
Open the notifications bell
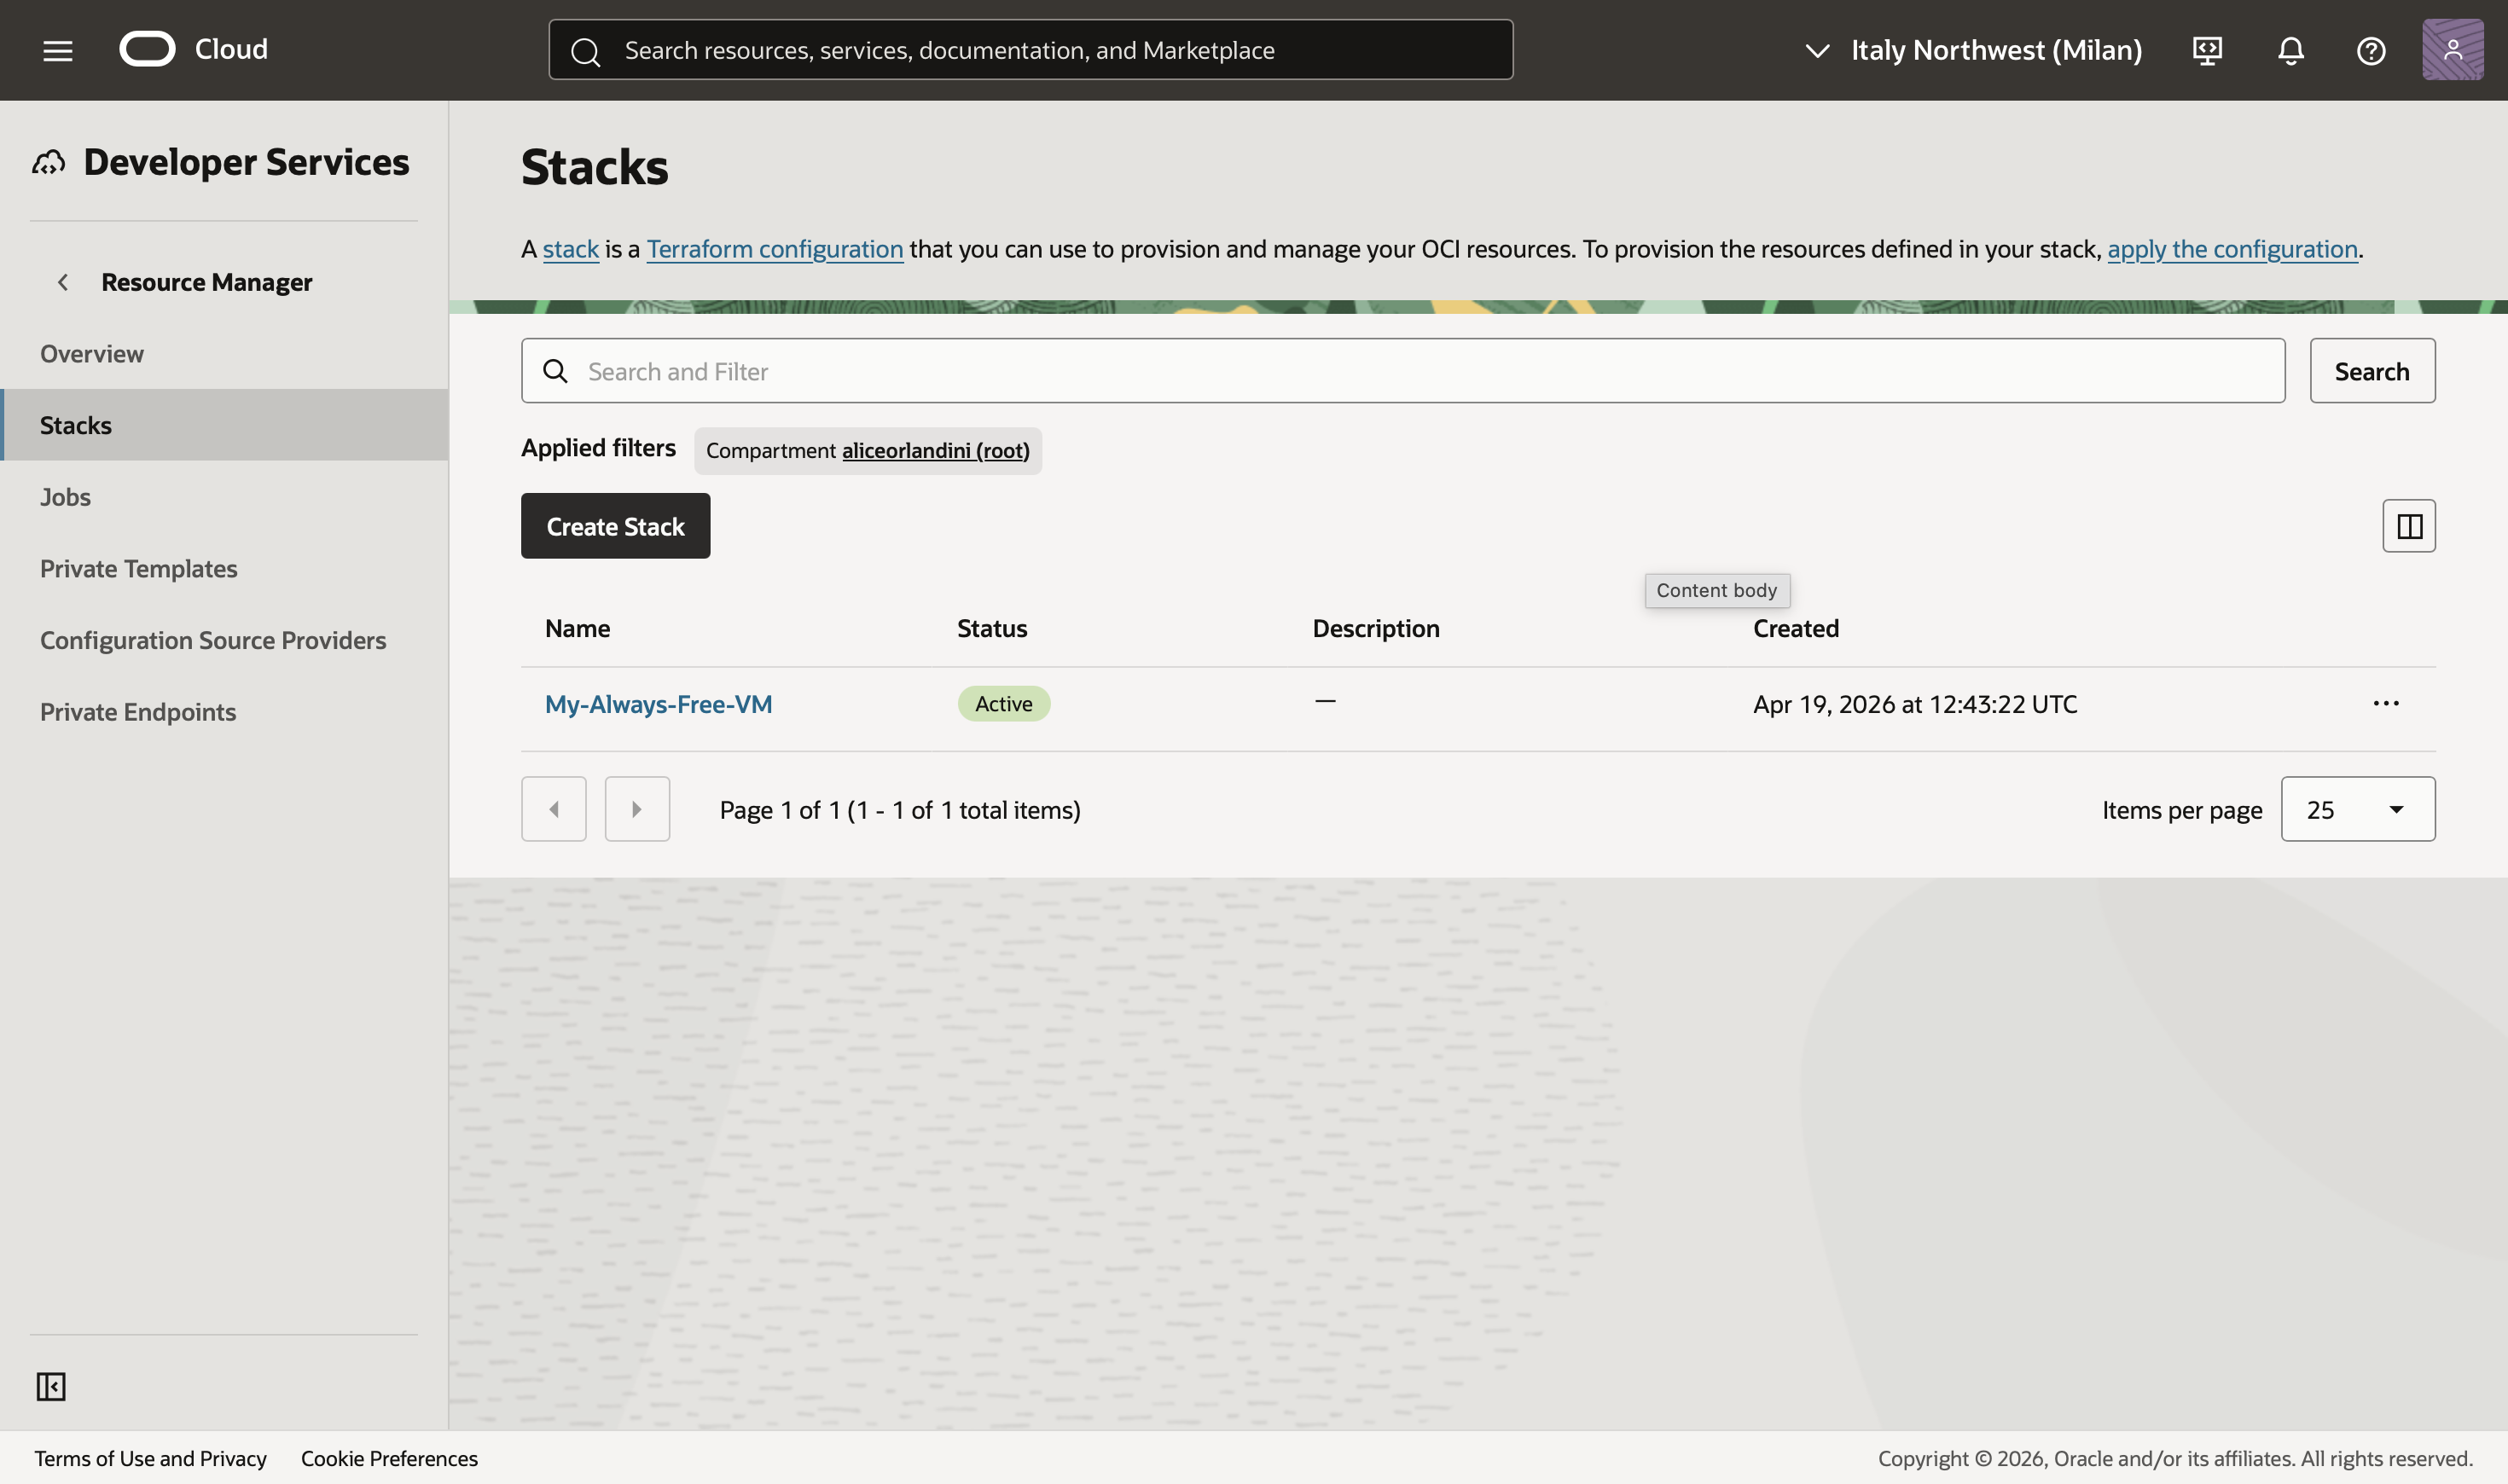[2290, 50]
